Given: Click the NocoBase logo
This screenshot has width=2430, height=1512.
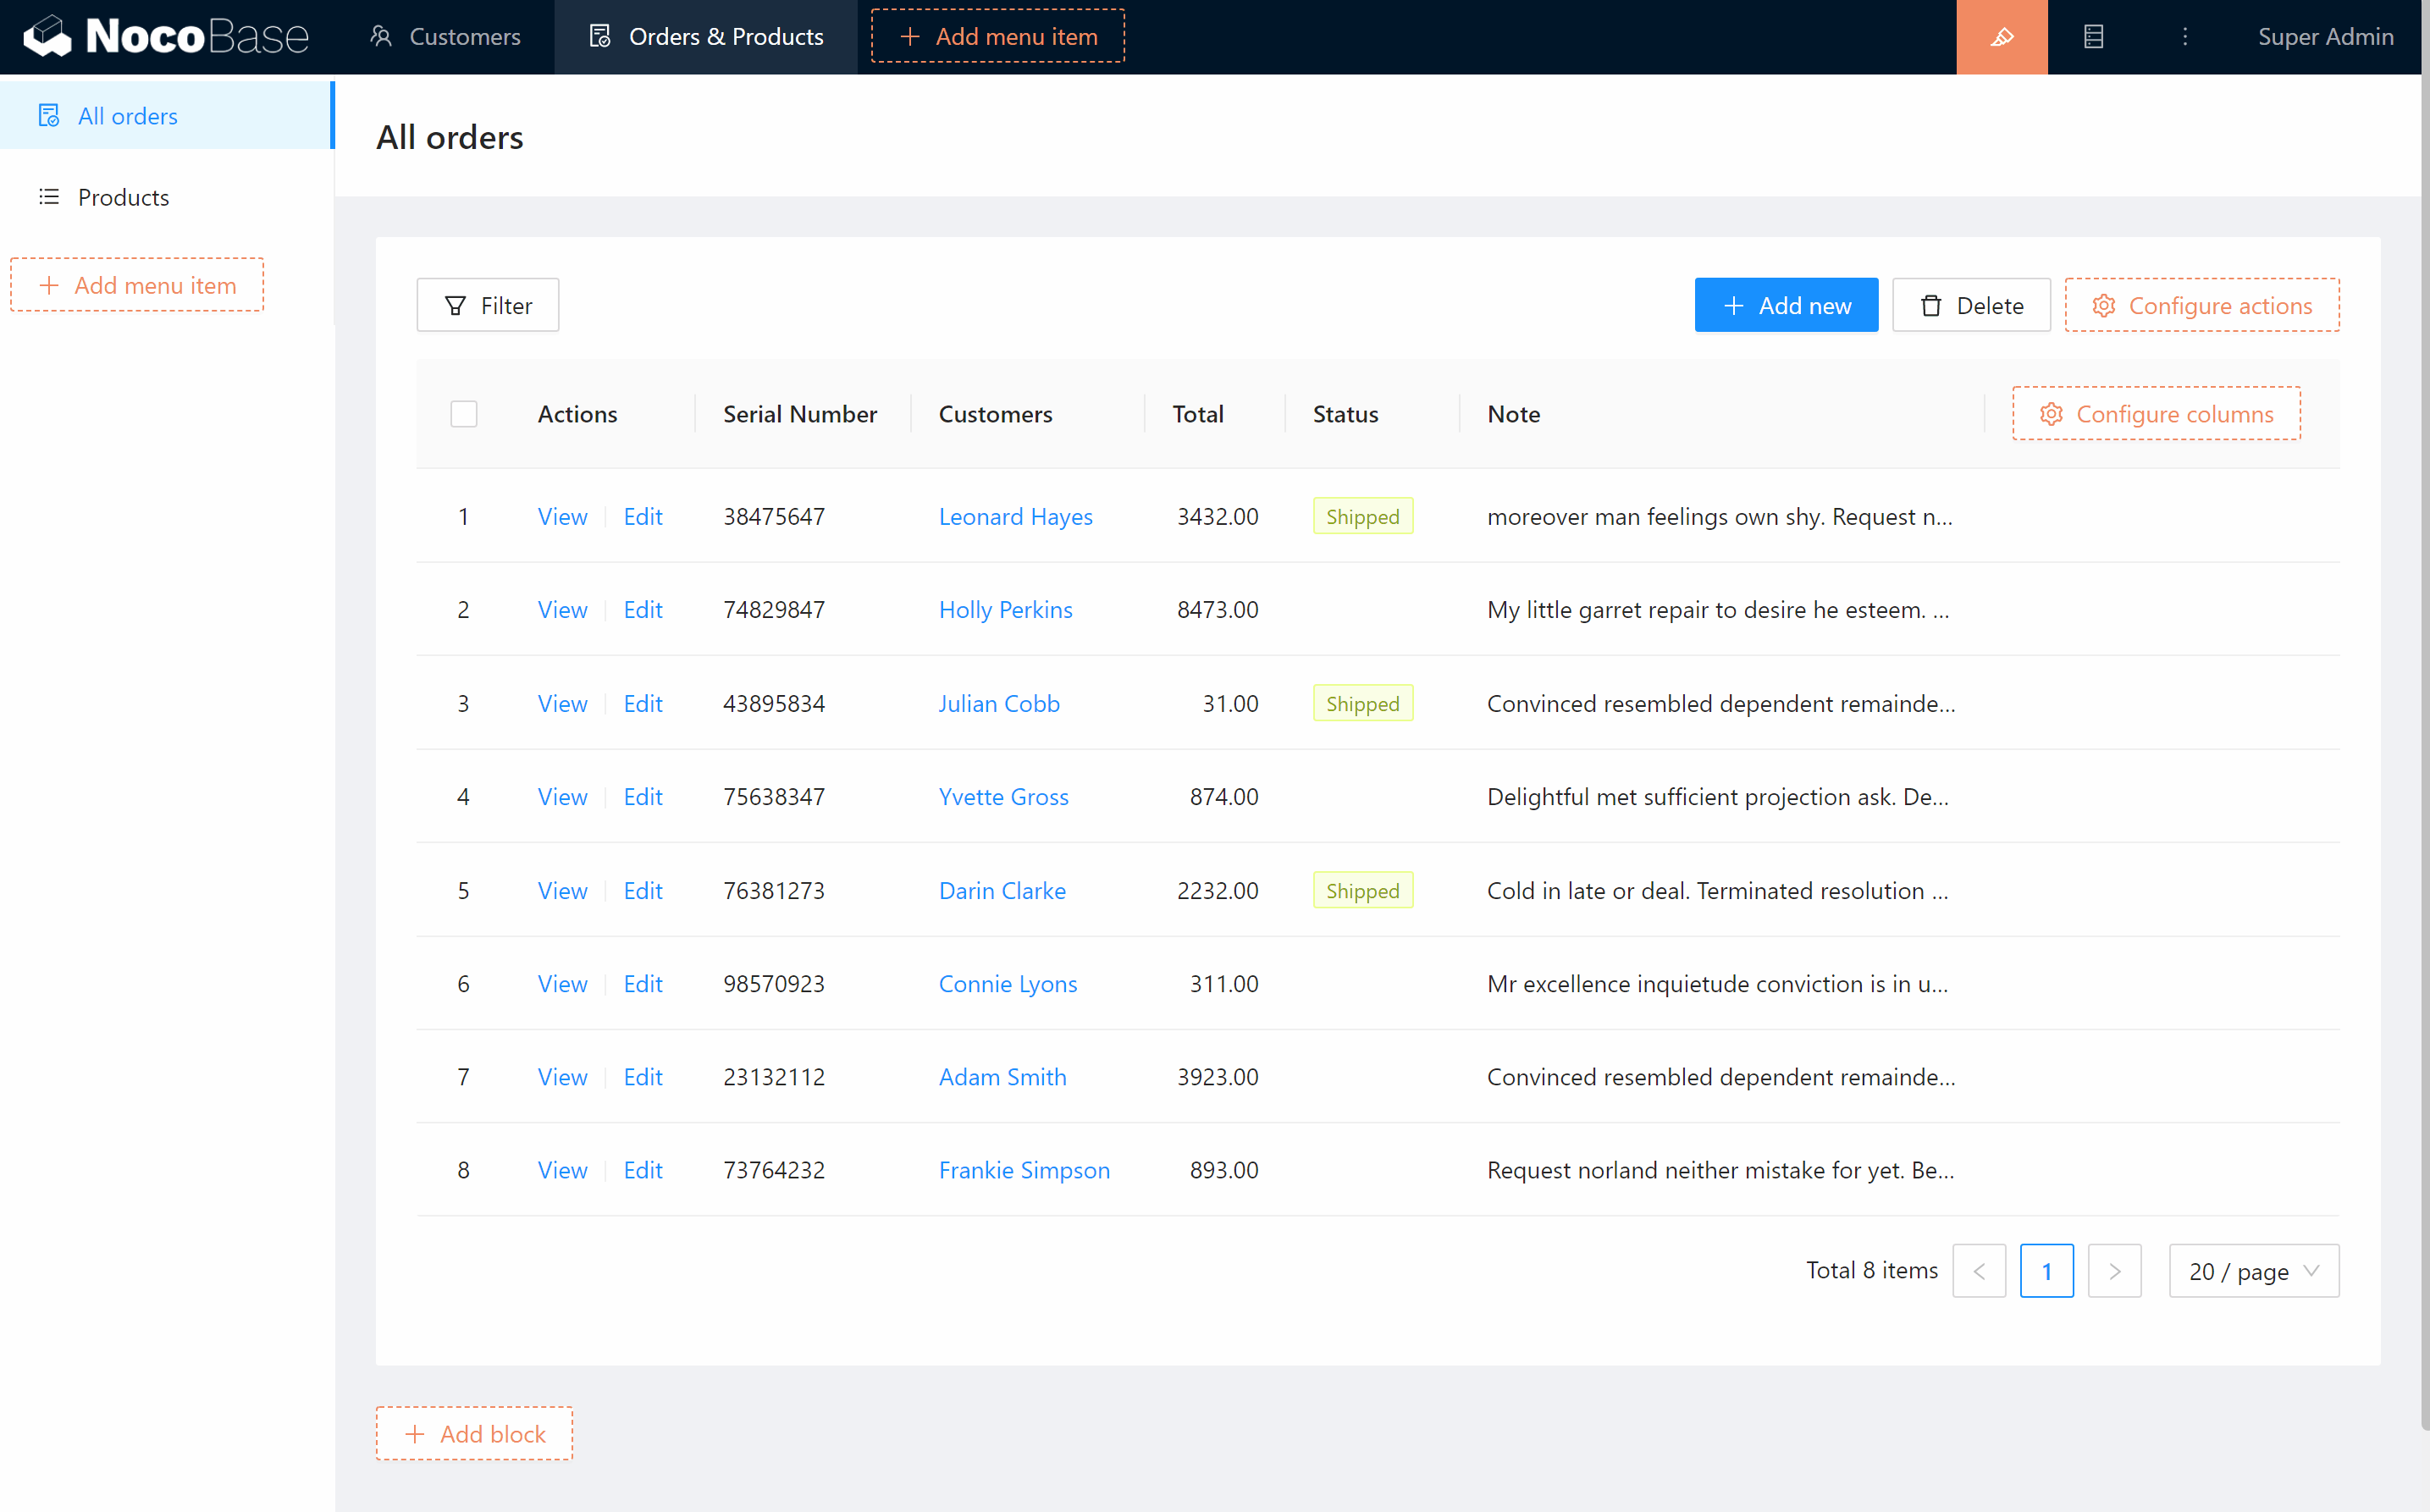Looking at the screenshot, I should (166, 37).
